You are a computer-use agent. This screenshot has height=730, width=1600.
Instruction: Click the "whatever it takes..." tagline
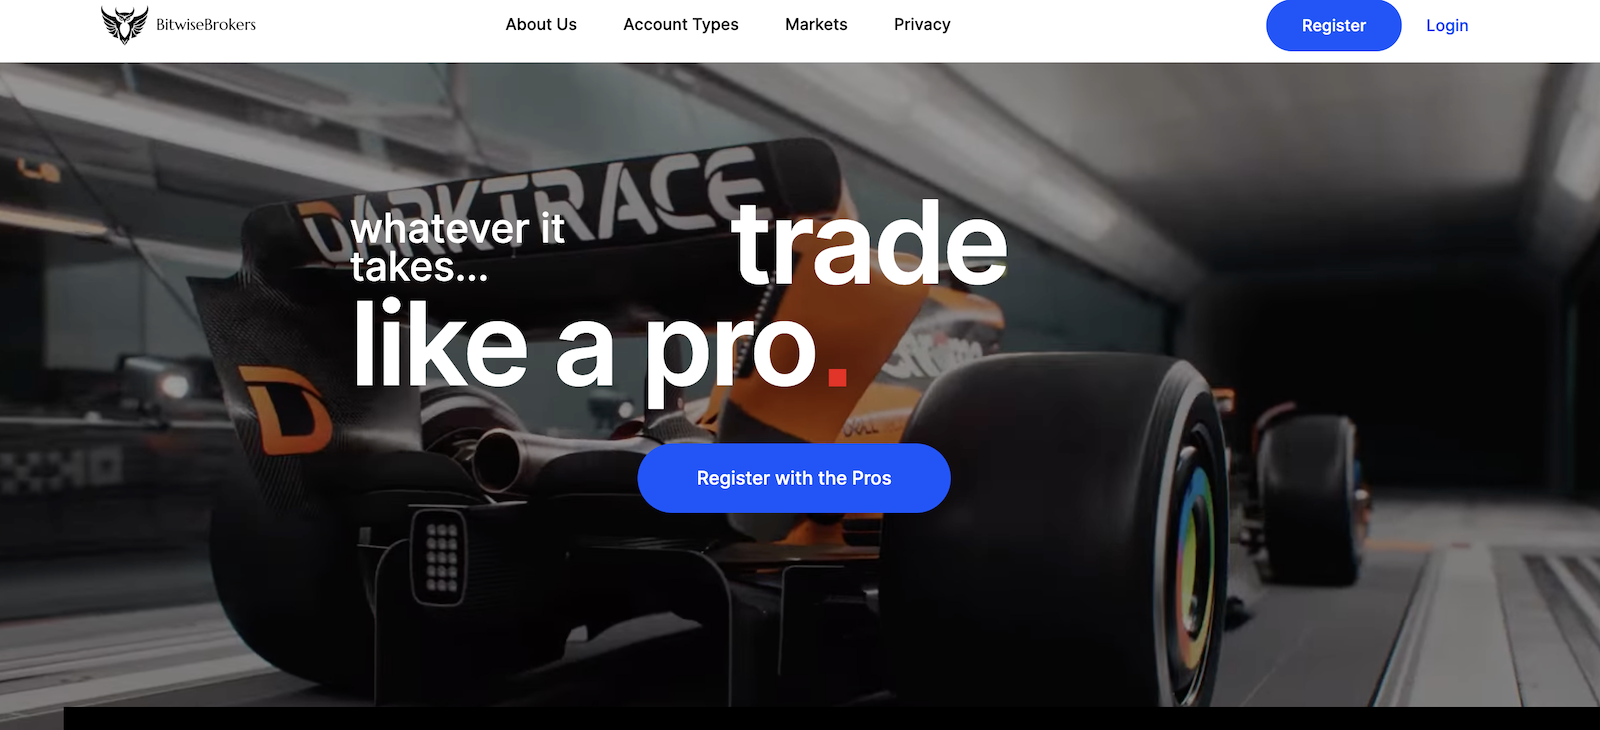pos(458,248)
